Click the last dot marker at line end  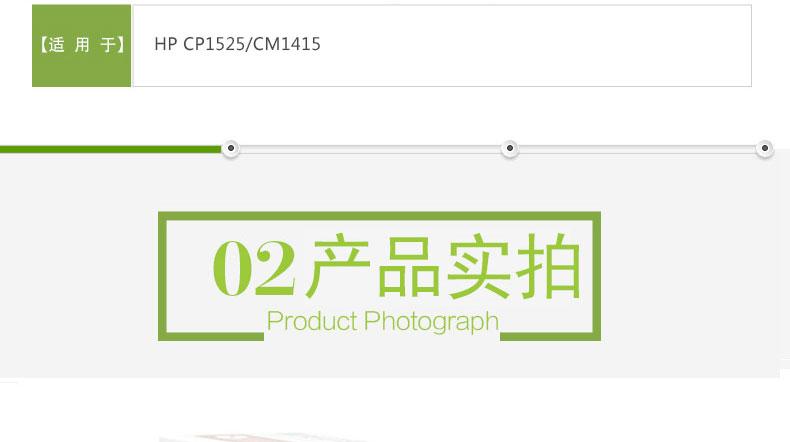tap(765, 148)
